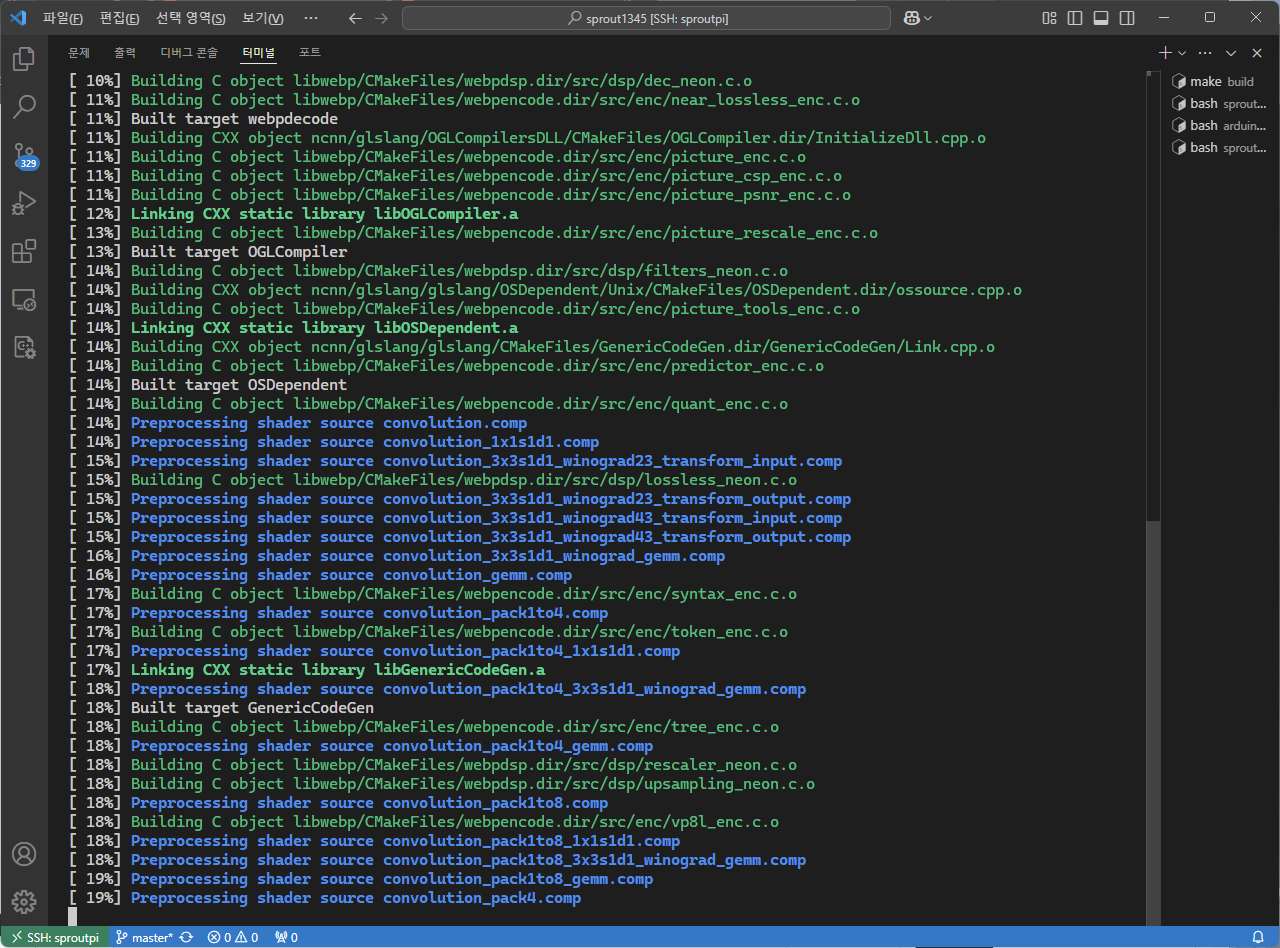Click 'Built target webpdecode' line

204,119
